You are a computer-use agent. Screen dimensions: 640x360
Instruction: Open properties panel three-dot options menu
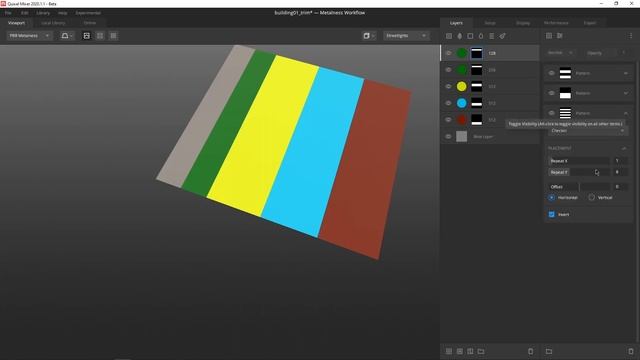631,36
